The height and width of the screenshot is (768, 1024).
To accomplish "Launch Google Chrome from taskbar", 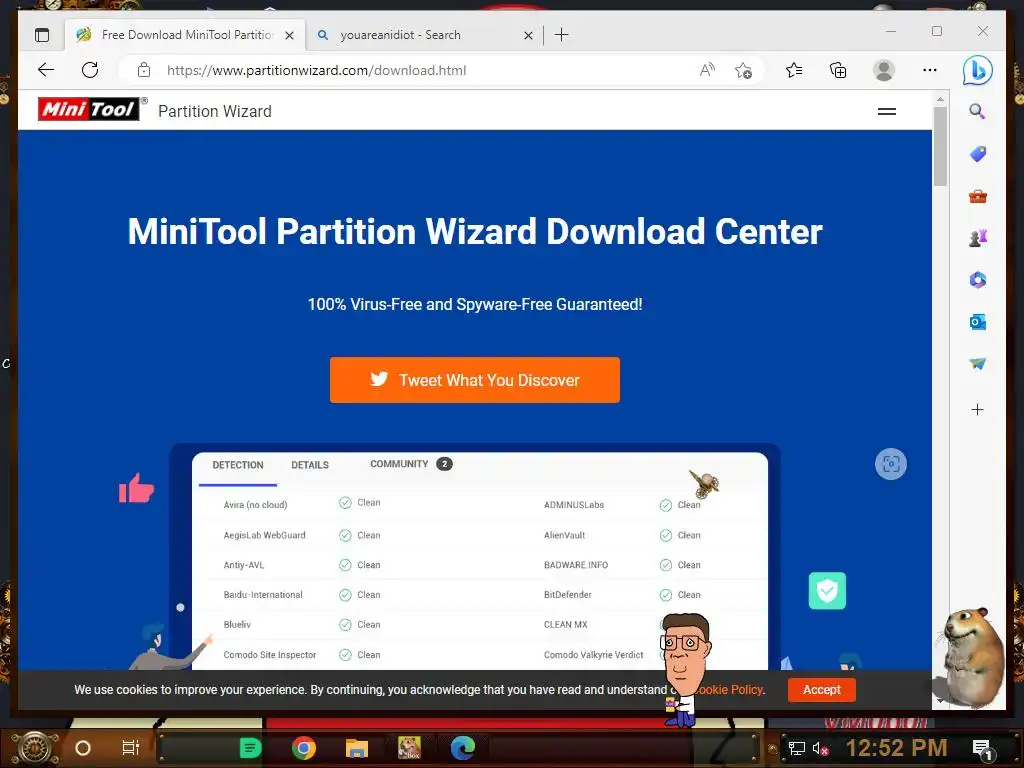I will click(304, 748).
